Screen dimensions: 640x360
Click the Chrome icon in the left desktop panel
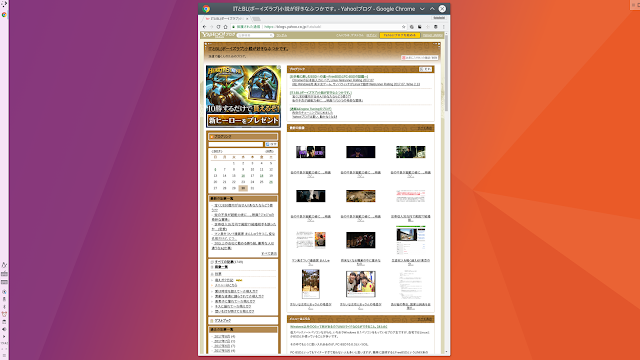4,15
